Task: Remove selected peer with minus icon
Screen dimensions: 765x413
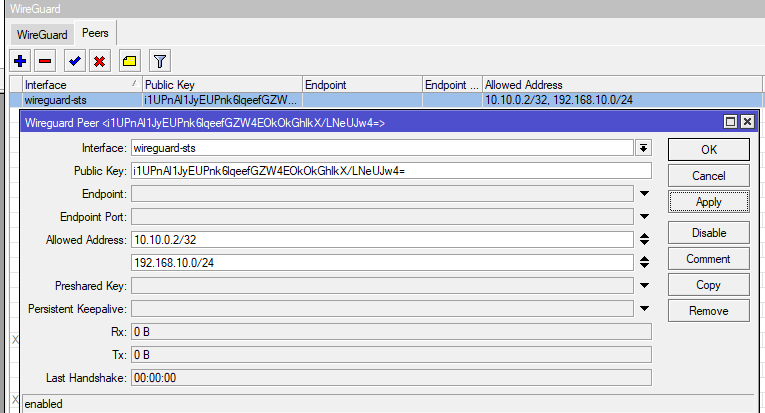Action: pyautogui.click(x=45, y=61)
